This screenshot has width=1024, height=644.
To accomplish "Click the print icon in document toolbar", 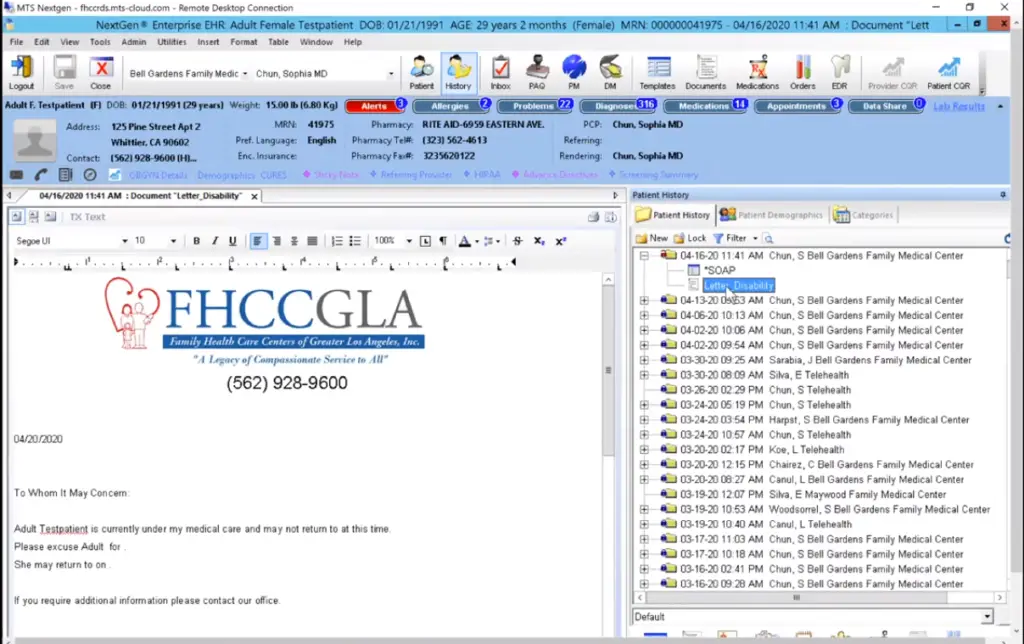I will coord(593,217).
